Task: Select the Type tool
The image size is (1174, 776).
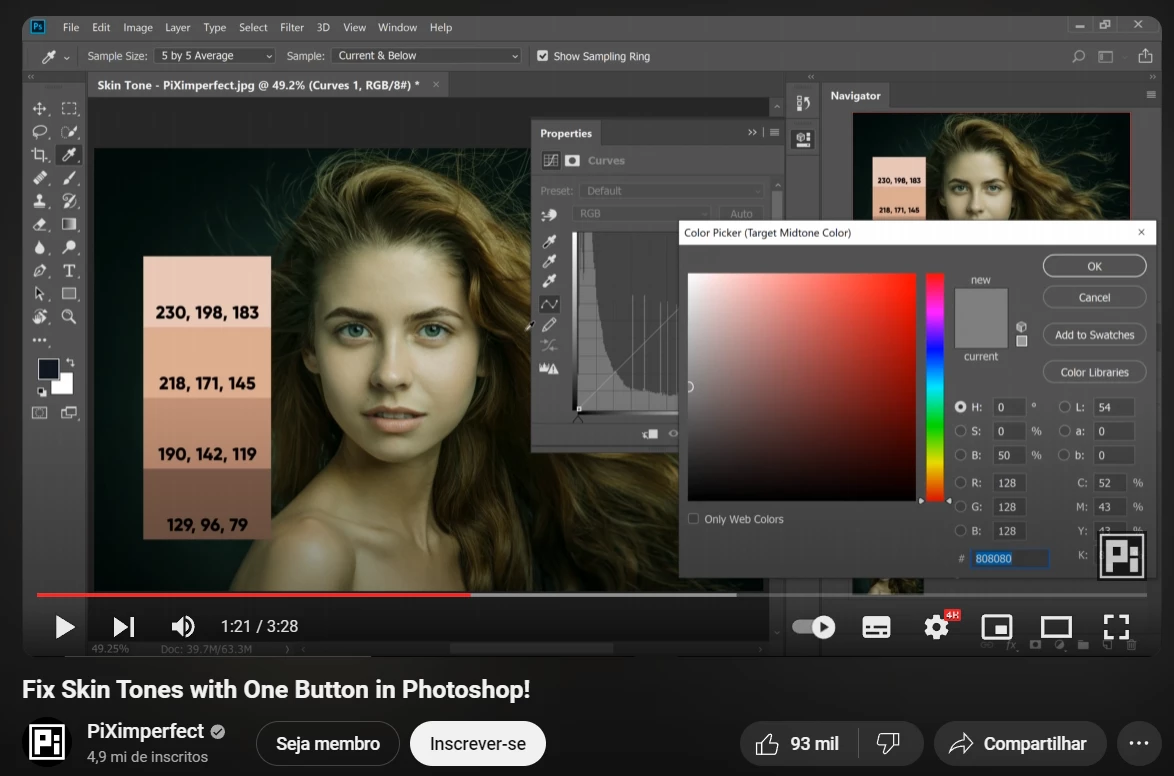Action: click(69, 271)
